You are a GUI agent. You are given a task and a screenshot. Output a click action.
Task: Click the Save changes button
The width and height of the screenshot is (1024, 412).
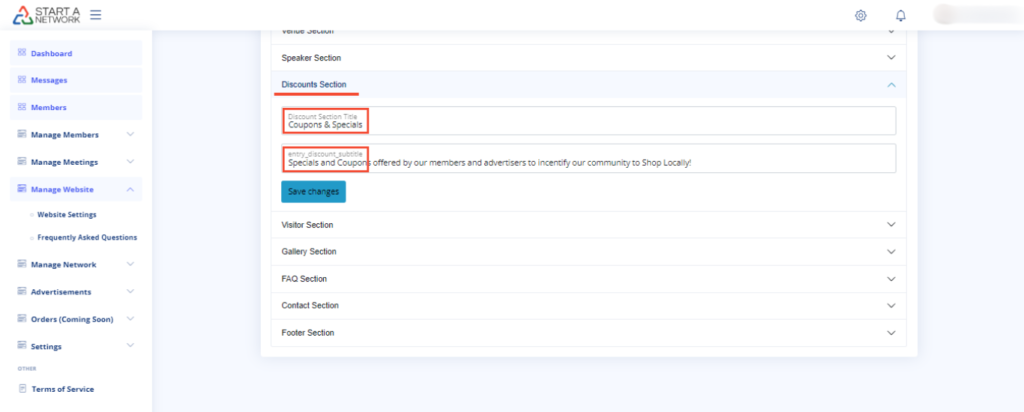pyautogui.click(x=313, y=191)
